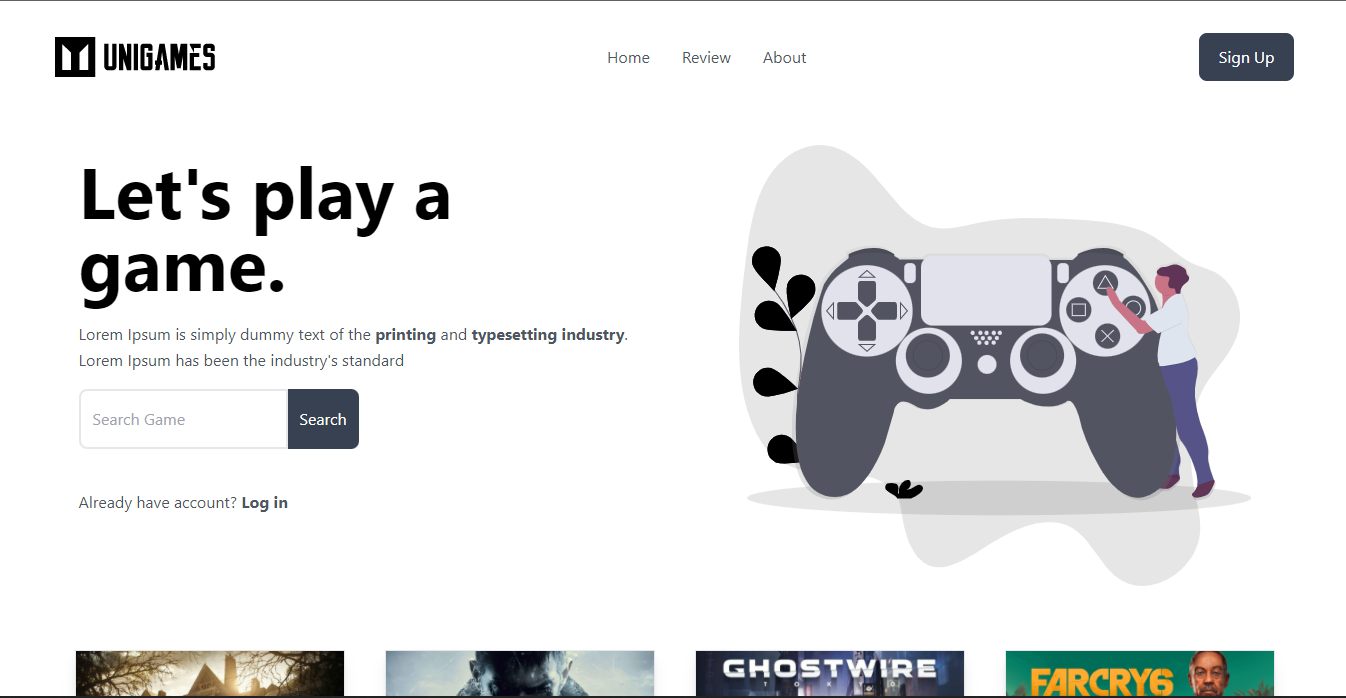The image size is (1346, 698).
Task: Follow the Log in link
Action: [265, 503]
